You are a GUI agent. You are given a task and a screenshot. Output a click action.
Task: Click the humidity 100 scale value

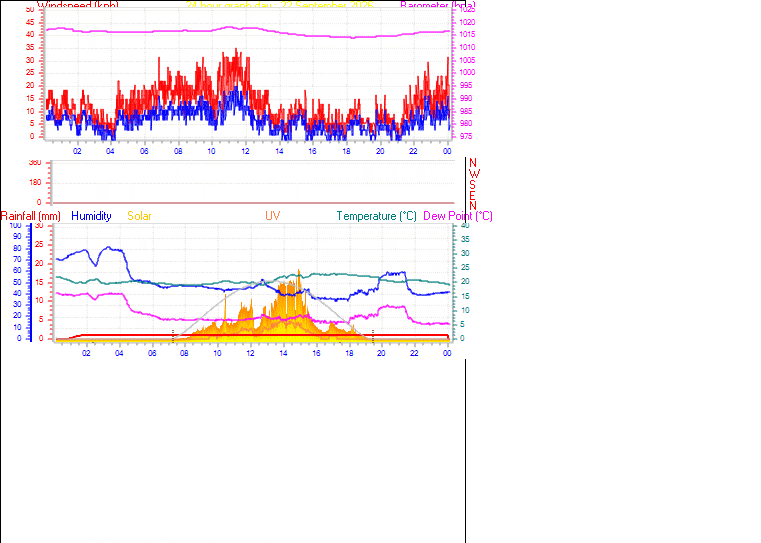[16, 225]
